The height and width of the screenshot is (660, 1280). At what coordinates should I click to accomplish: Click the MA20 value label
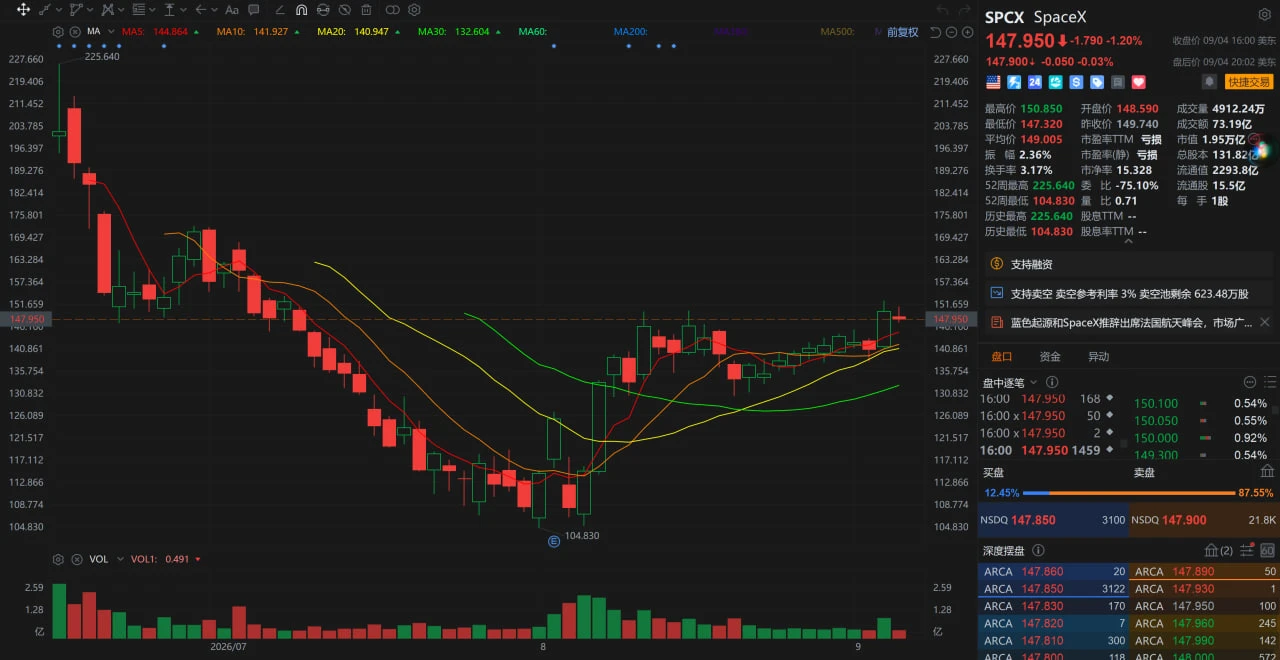point(353,32)
